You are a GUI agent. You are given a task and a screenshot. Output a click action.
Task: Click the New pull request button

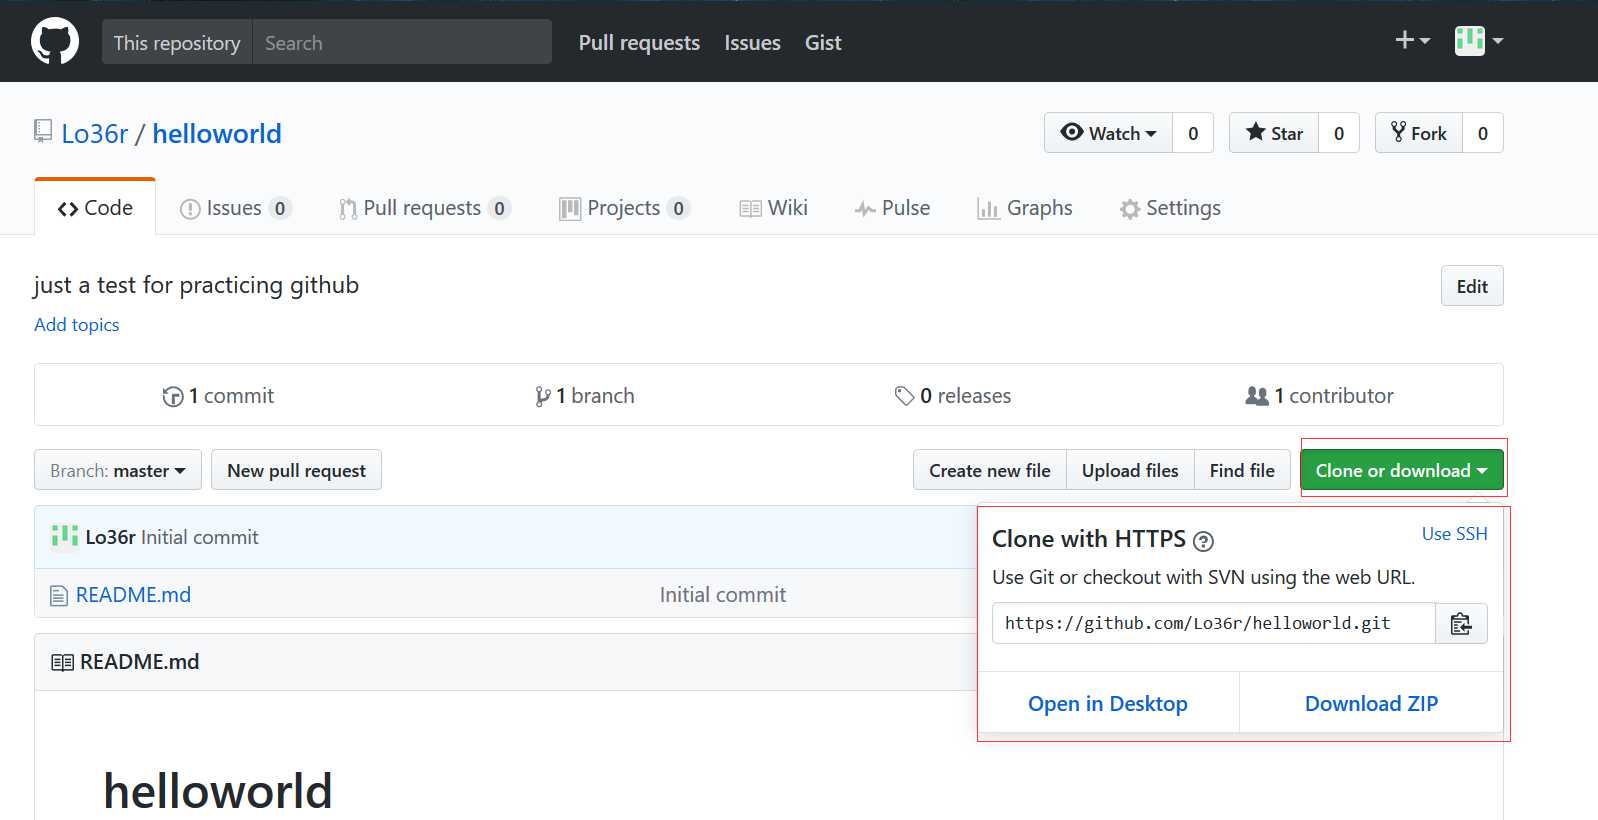pos(296,470)
